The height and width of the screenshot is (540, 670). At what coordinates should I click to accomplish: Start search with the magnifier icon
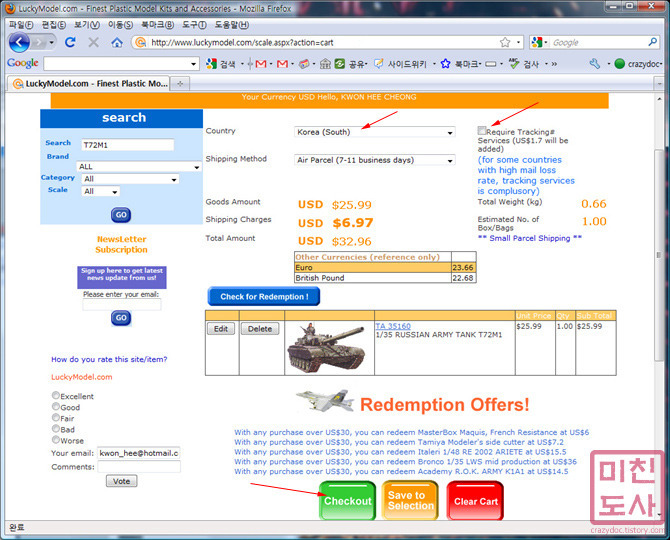[x=652, y=42]
